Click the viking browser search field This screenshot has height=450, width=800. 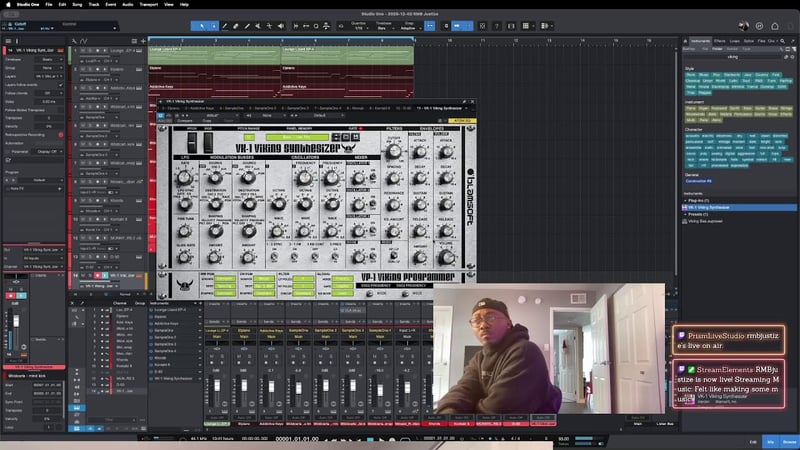coord(733,57)
